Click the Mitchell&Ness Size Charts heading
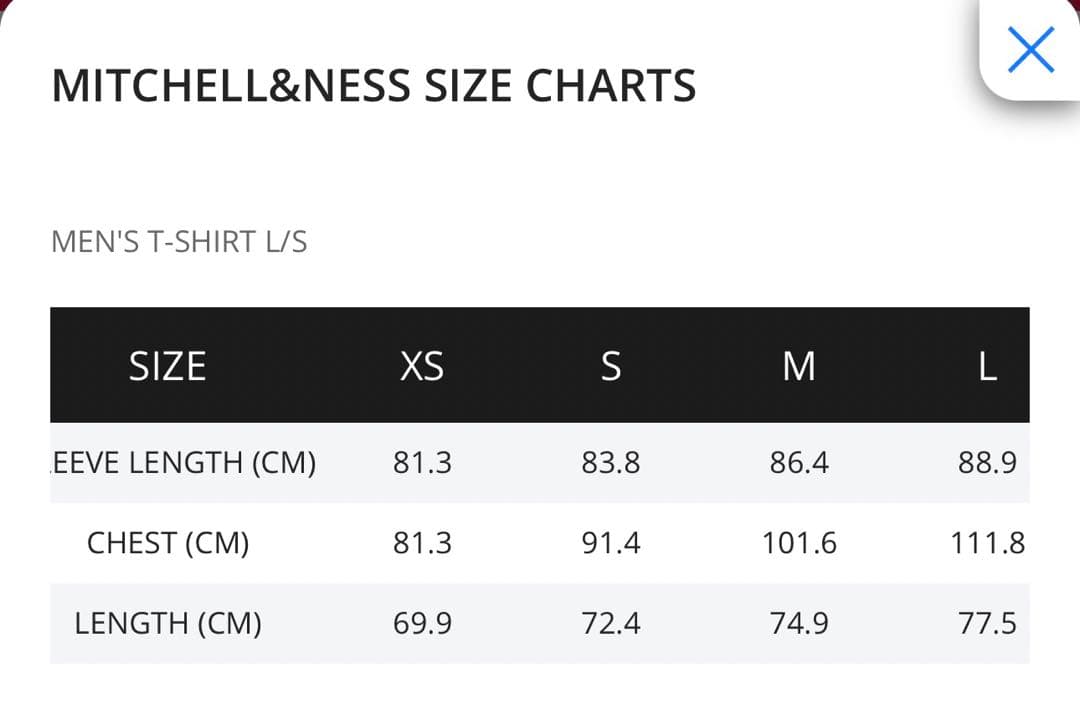 click(x=373, y=86)
